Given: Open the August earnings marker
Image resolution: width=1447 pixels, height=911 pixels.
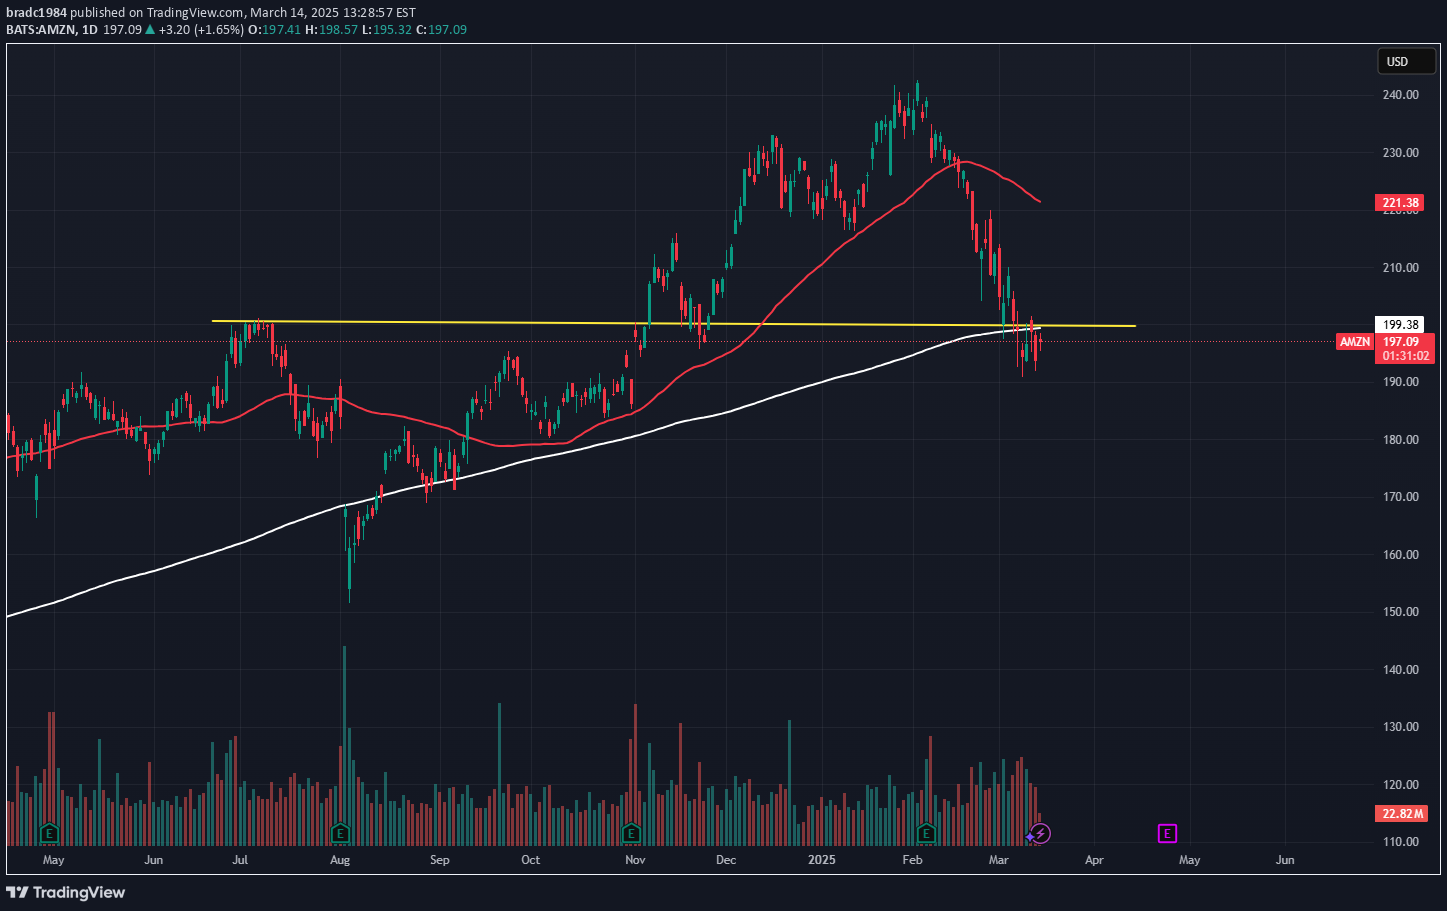Looking at the screenshot, I should [340, 833].
